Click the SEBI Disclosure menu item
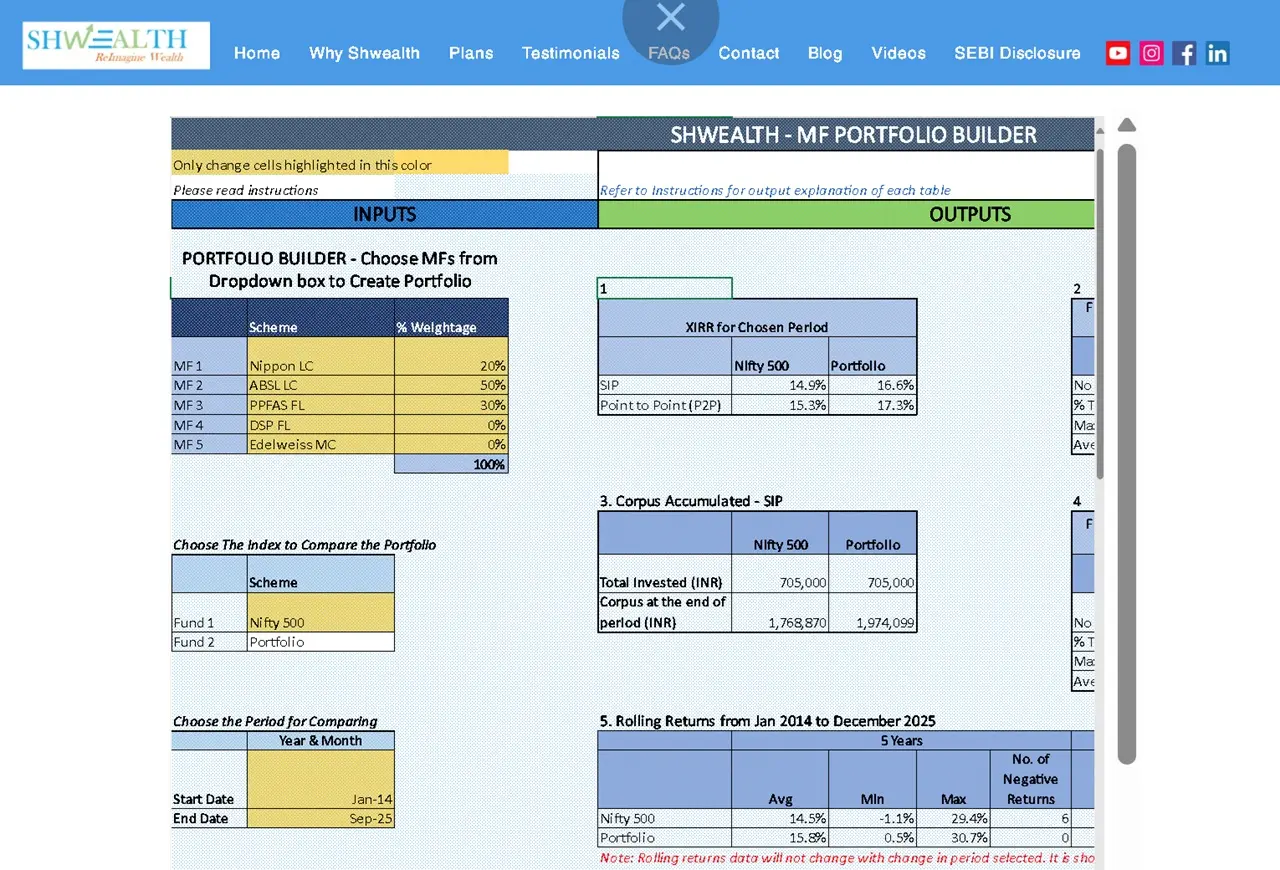Screen dimensions: 1280x870 tap(1017, 53)
